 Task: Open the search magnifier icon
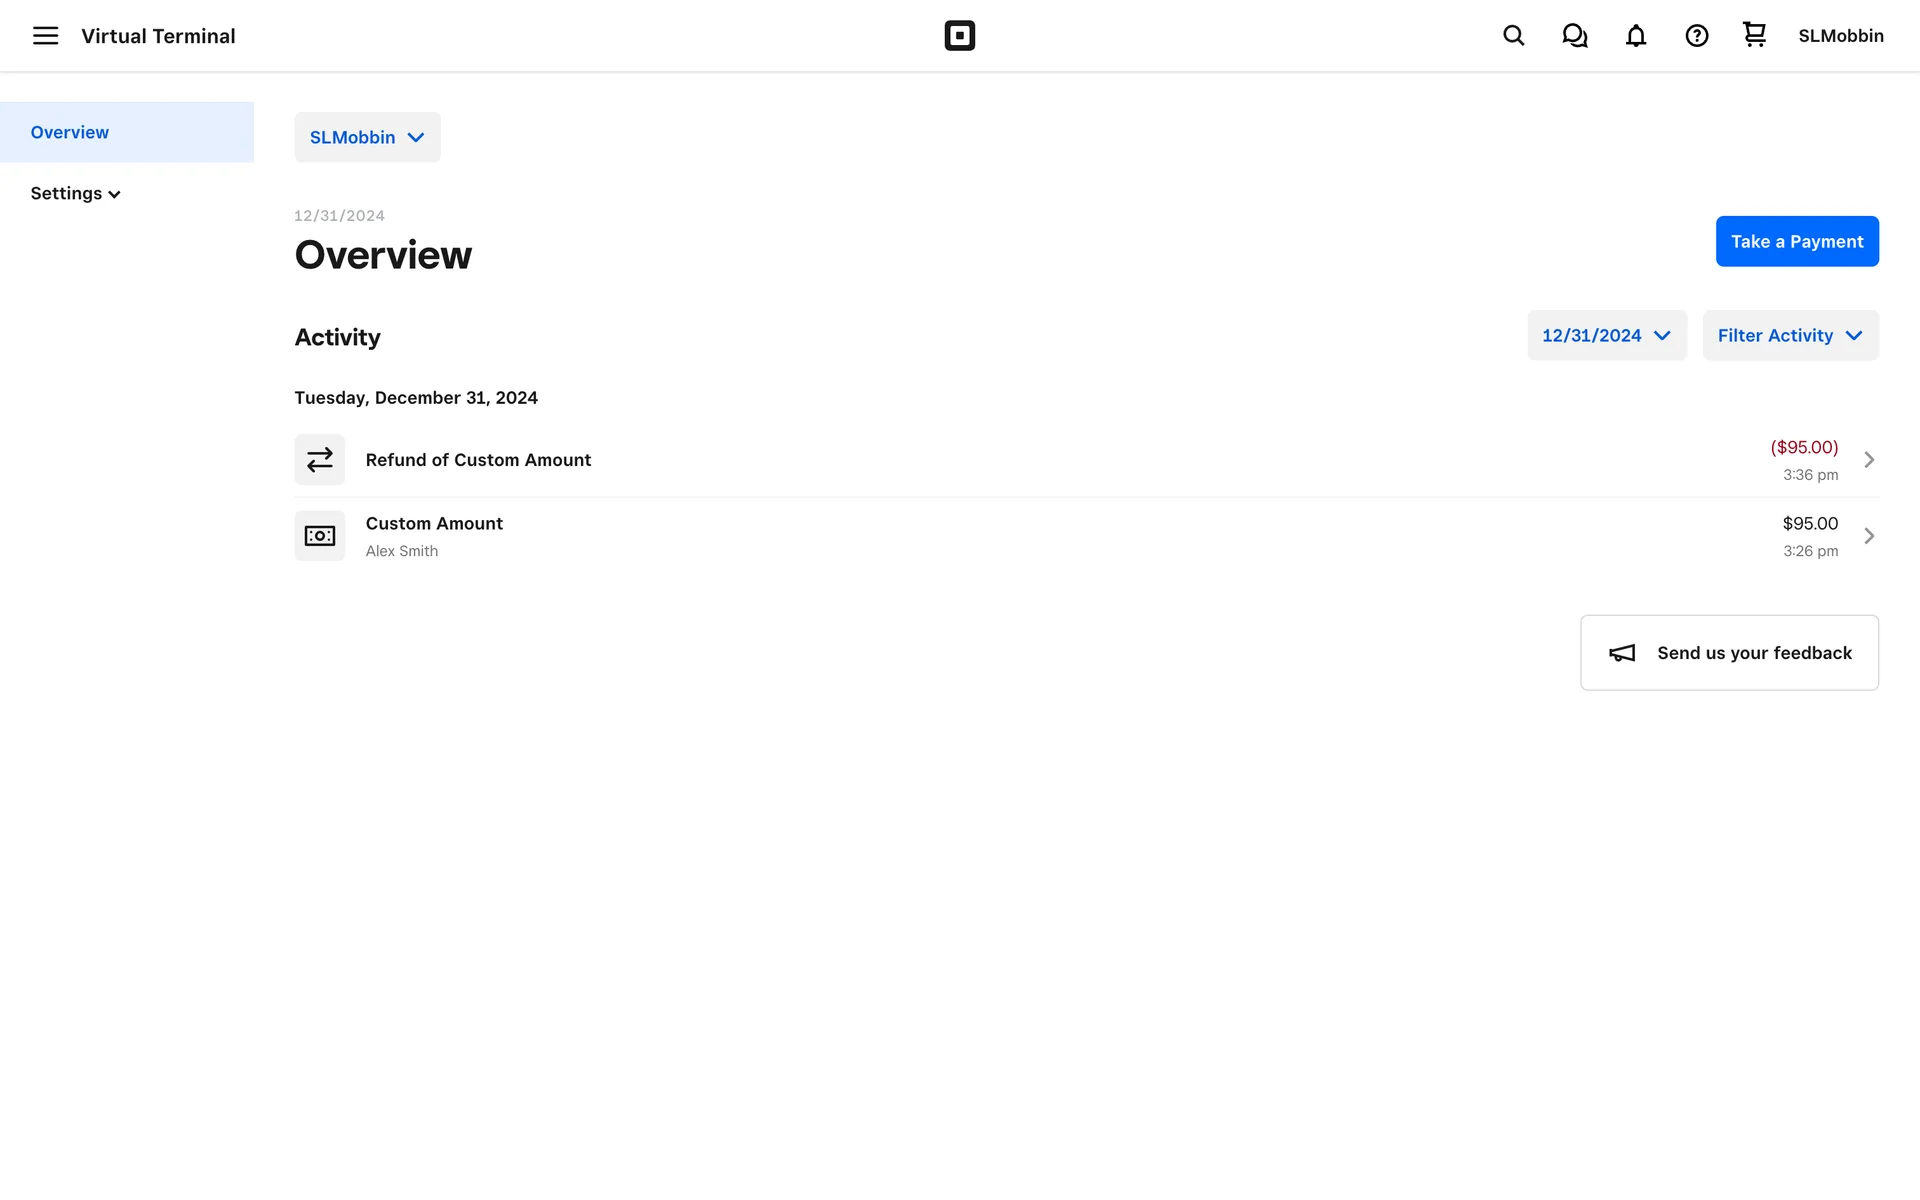pyautogui.click(x=1513, y=36)
